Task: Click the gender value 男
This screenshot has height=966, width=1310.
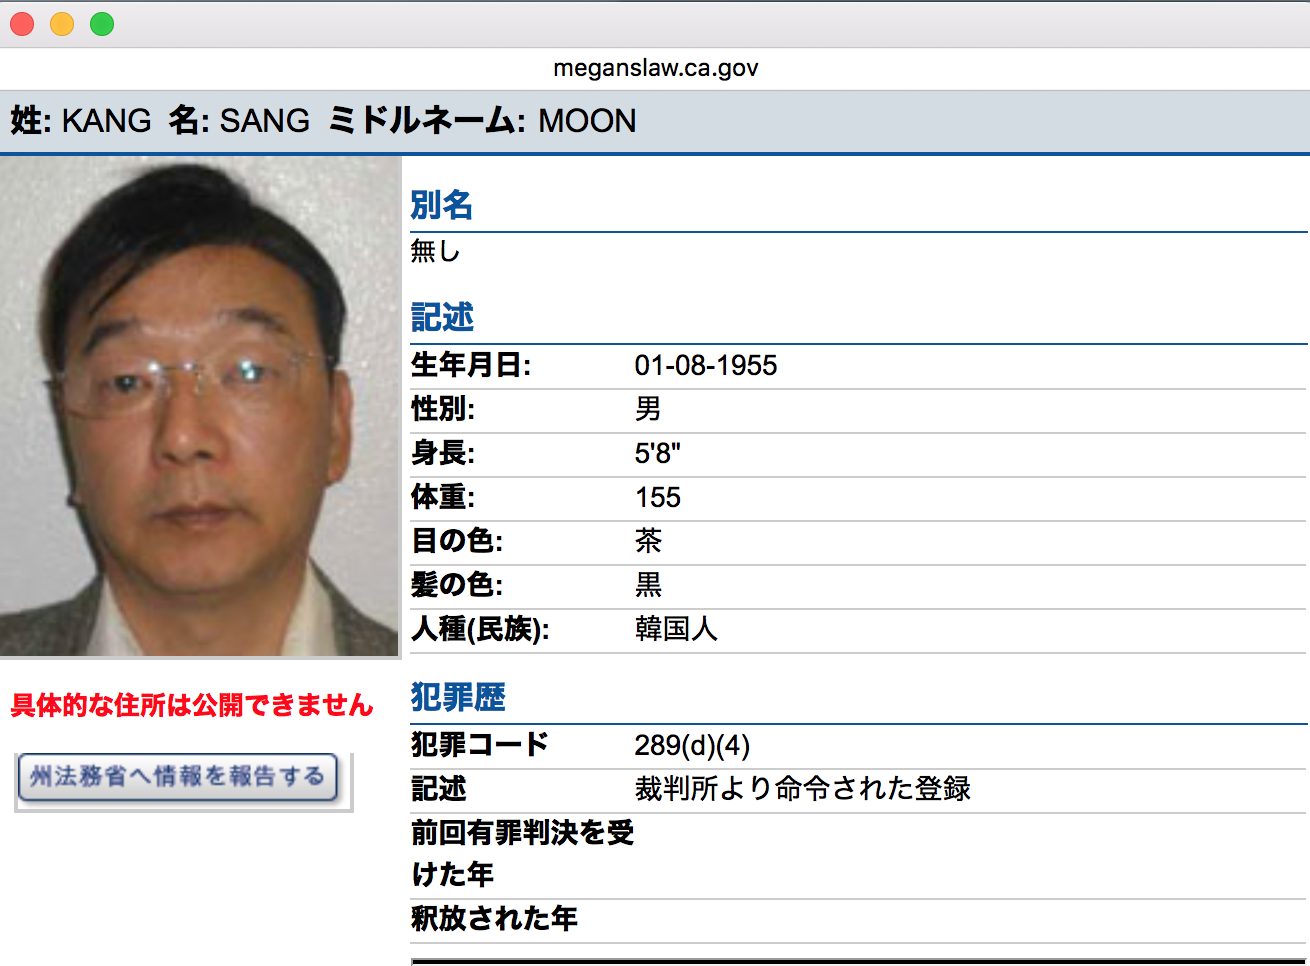Action: click(648, 409)
